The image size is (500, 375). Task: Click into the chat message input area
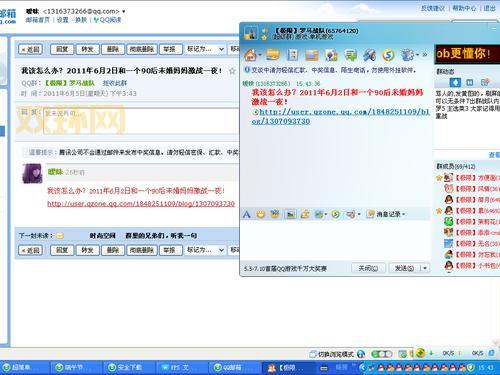(x=335, y=240)
